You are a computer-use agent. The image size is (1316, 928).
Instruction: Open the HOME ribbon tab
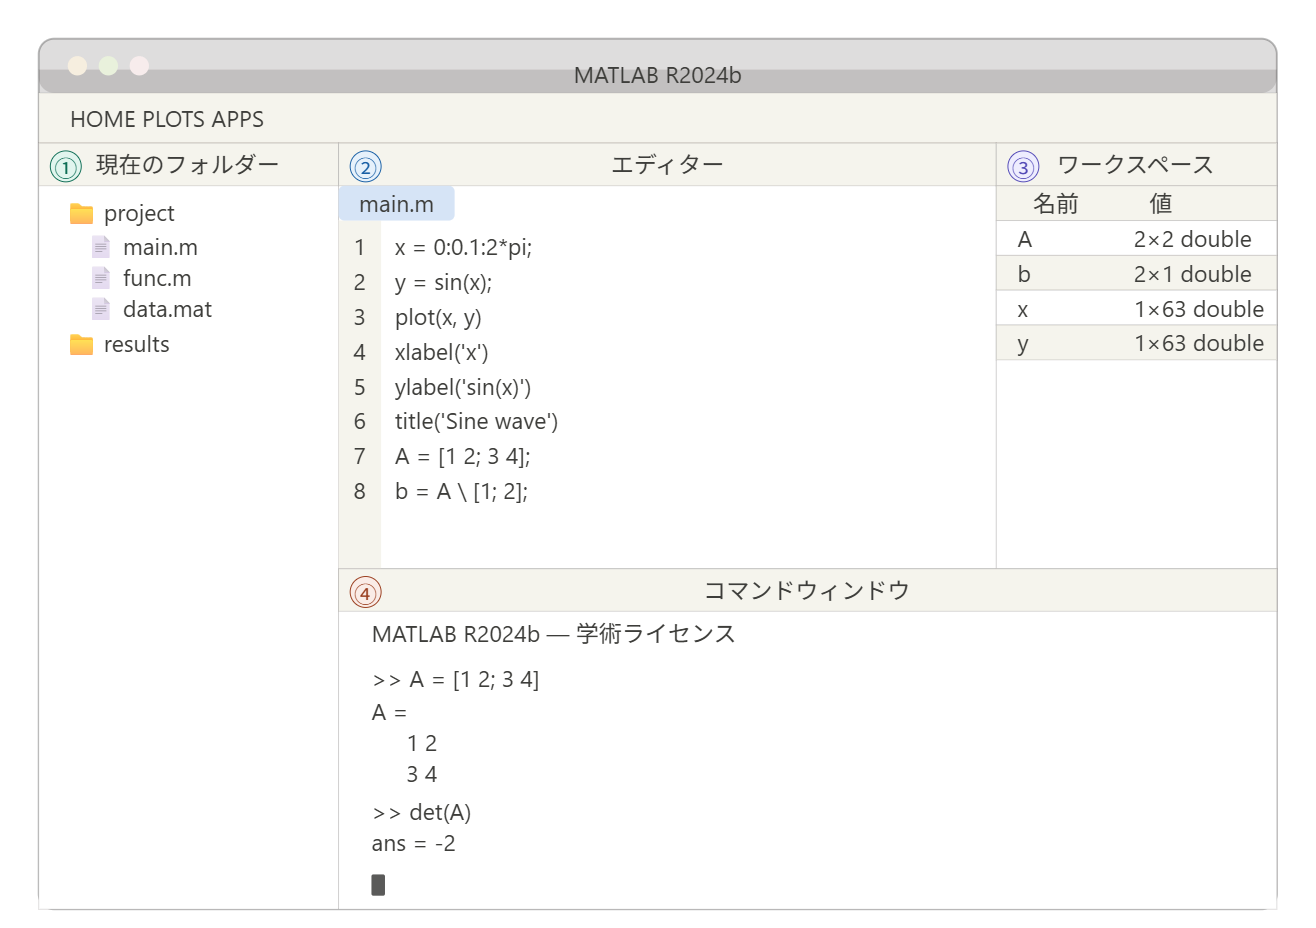tap(102, 119)
